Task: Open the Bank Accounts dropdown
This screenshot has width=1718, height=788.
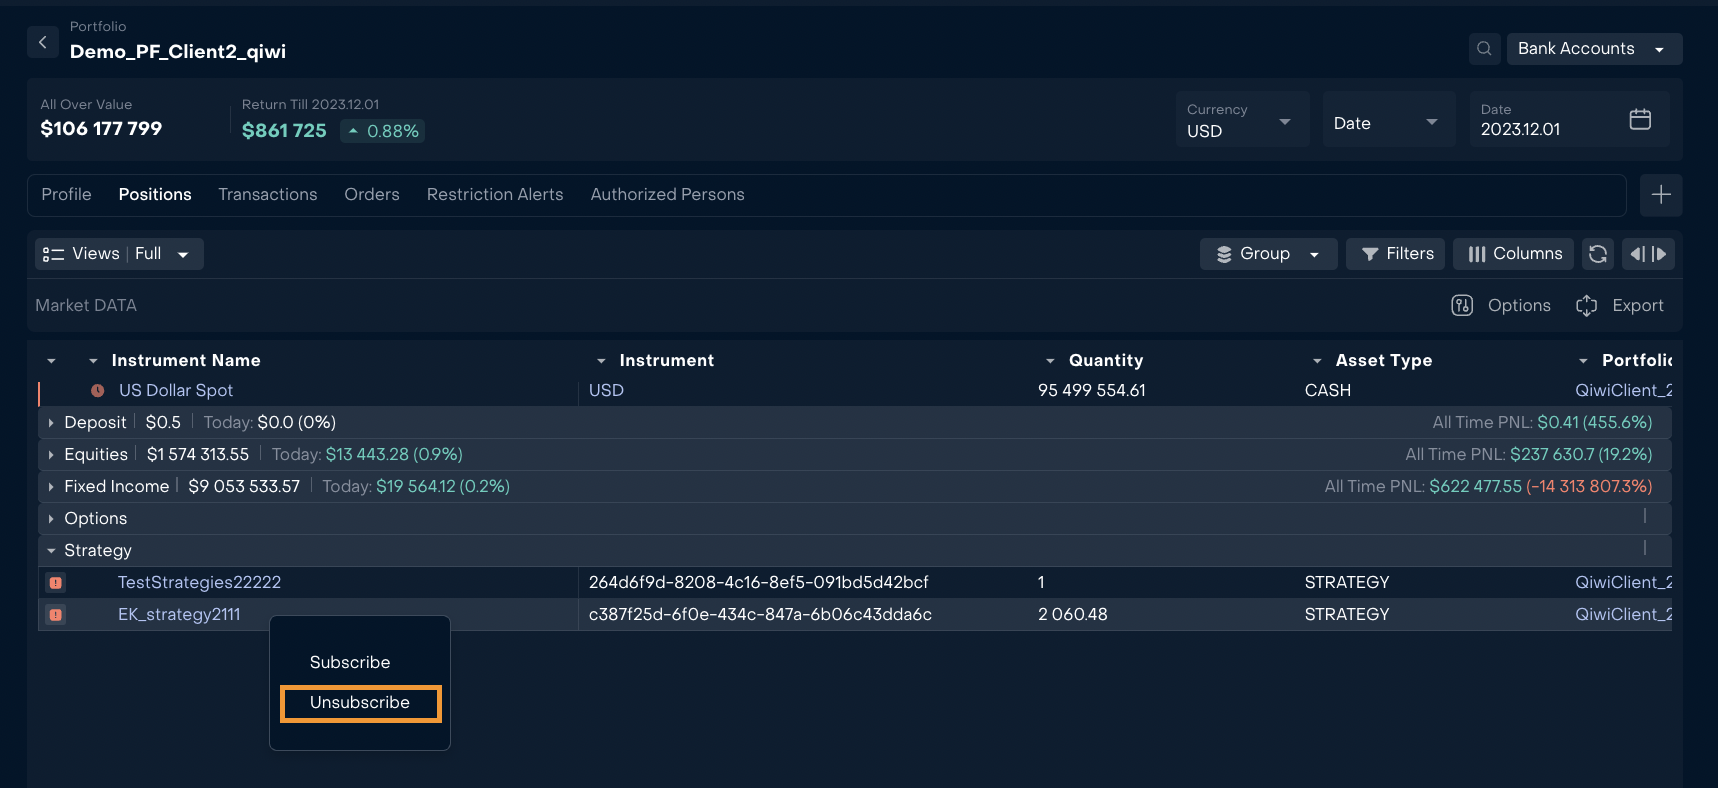Action: click(1594, 49)
